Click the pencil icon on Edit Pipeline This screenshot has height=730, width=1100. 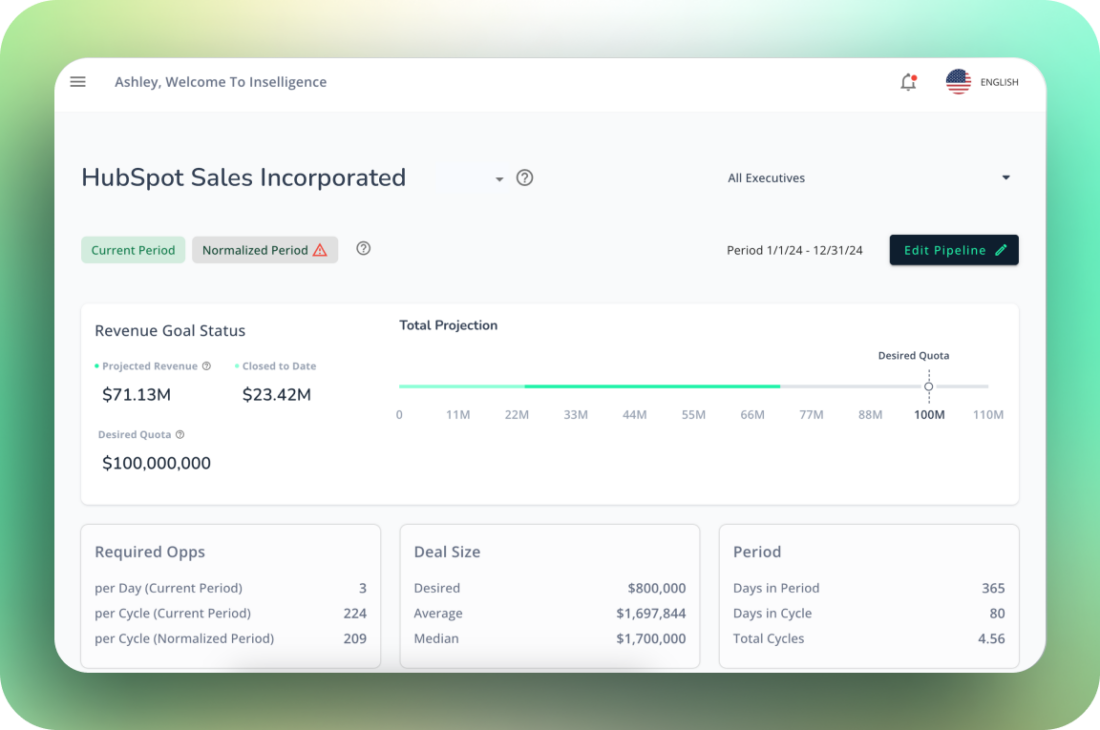pos(1001,250)
